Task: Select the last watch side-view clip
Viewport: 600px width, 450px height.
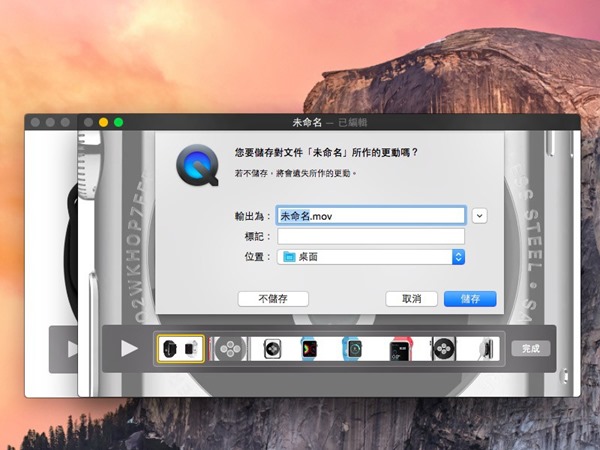Action: [x=485, y=348]
